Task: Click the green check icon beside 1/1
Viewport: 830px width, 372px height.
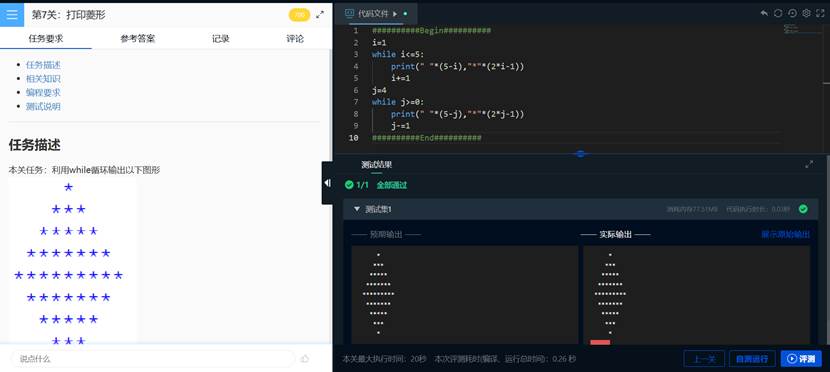Action: [x=349, y=185]
